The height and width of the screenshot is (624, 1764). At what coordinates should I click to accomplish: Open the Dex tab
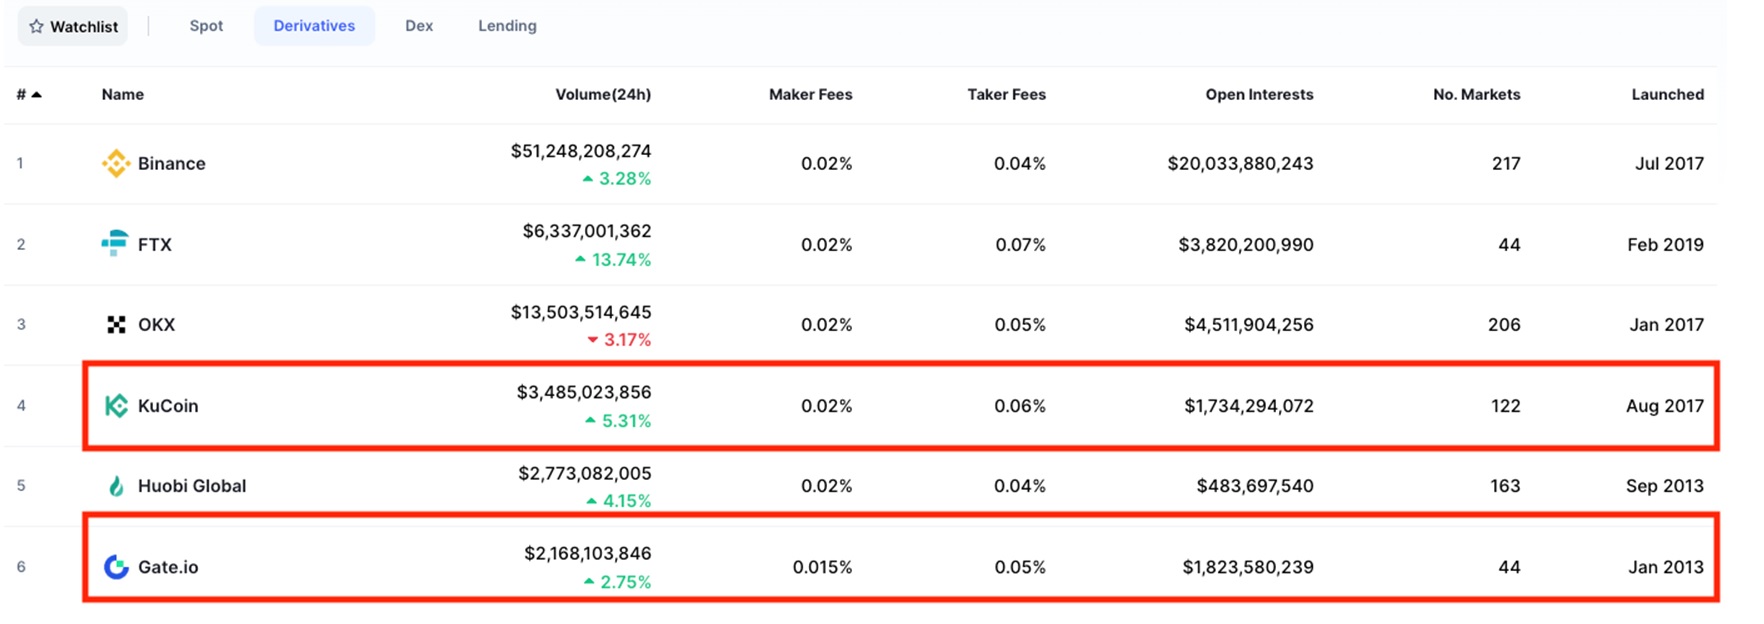coord(419,26)
